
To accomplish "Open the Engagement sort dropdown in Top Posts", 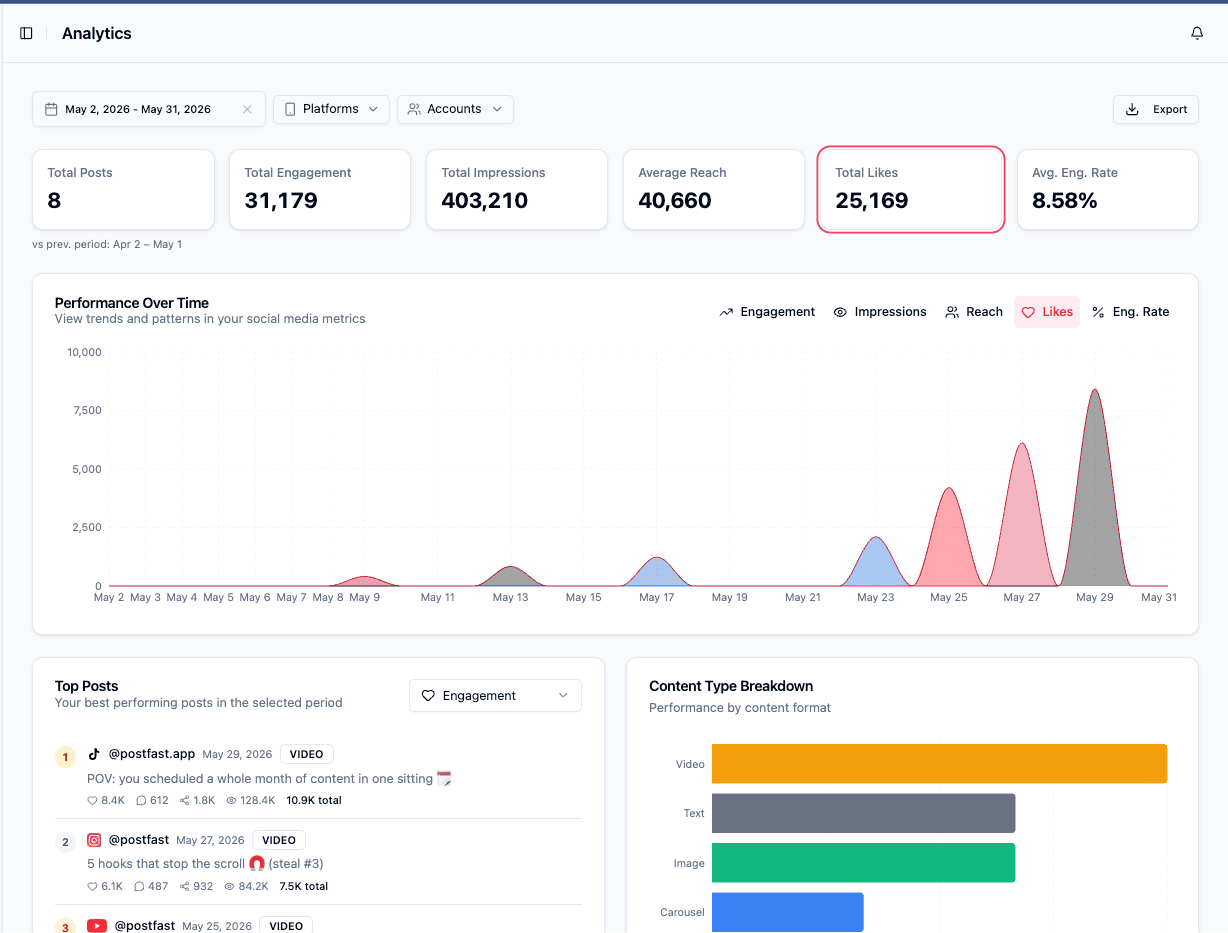I will pyautogui.click(x=495, y=695).
